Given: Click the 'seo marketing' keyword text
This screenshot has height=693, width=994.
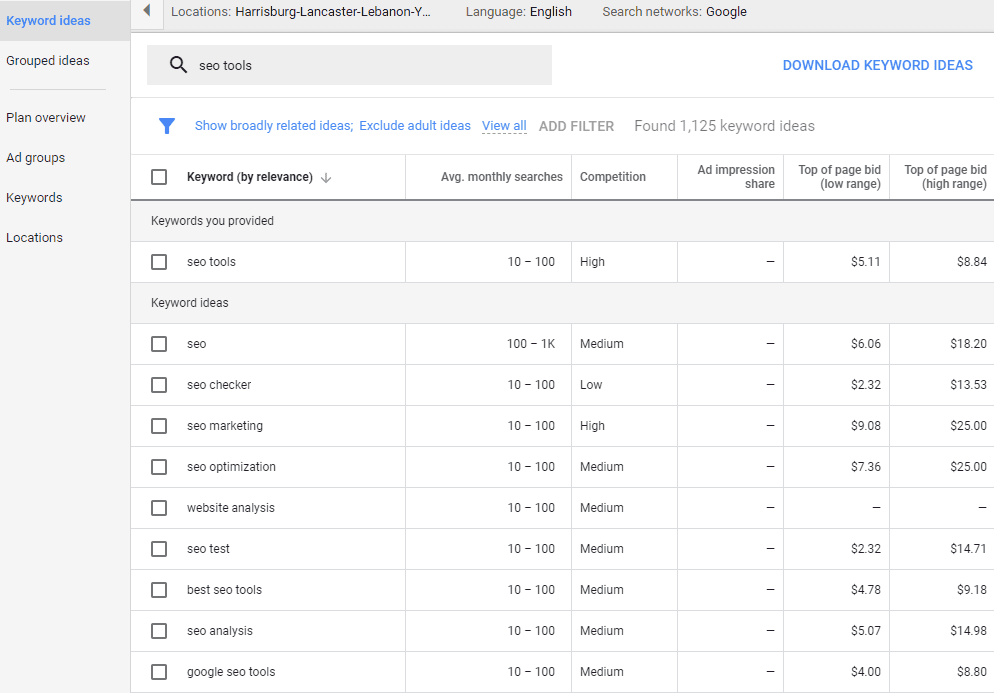Looking at the screenshot, I should 224,426.
